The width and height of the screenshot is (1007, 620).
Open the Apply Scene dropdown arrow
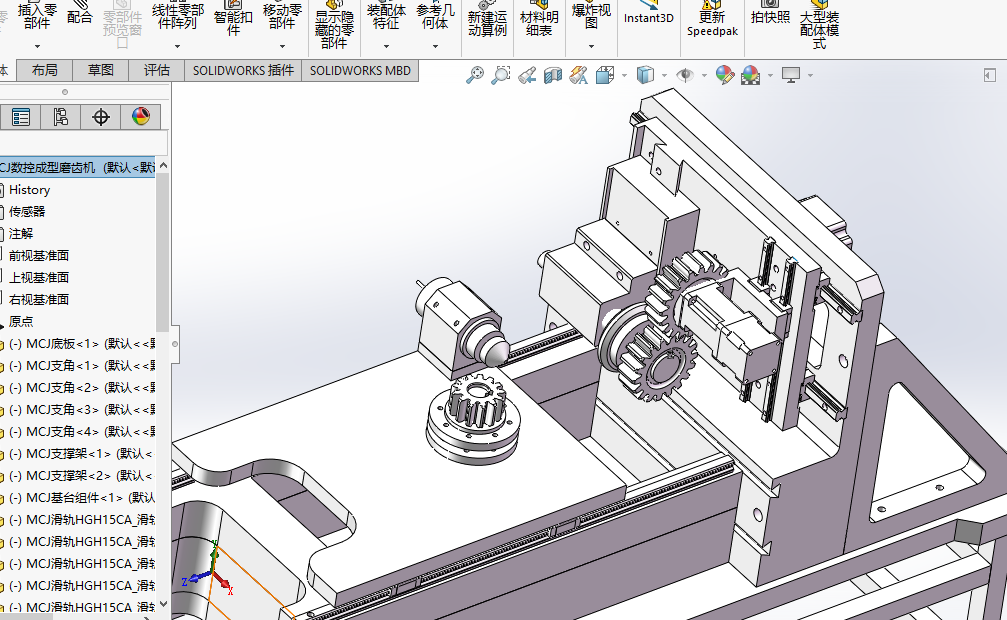[770, 76]
